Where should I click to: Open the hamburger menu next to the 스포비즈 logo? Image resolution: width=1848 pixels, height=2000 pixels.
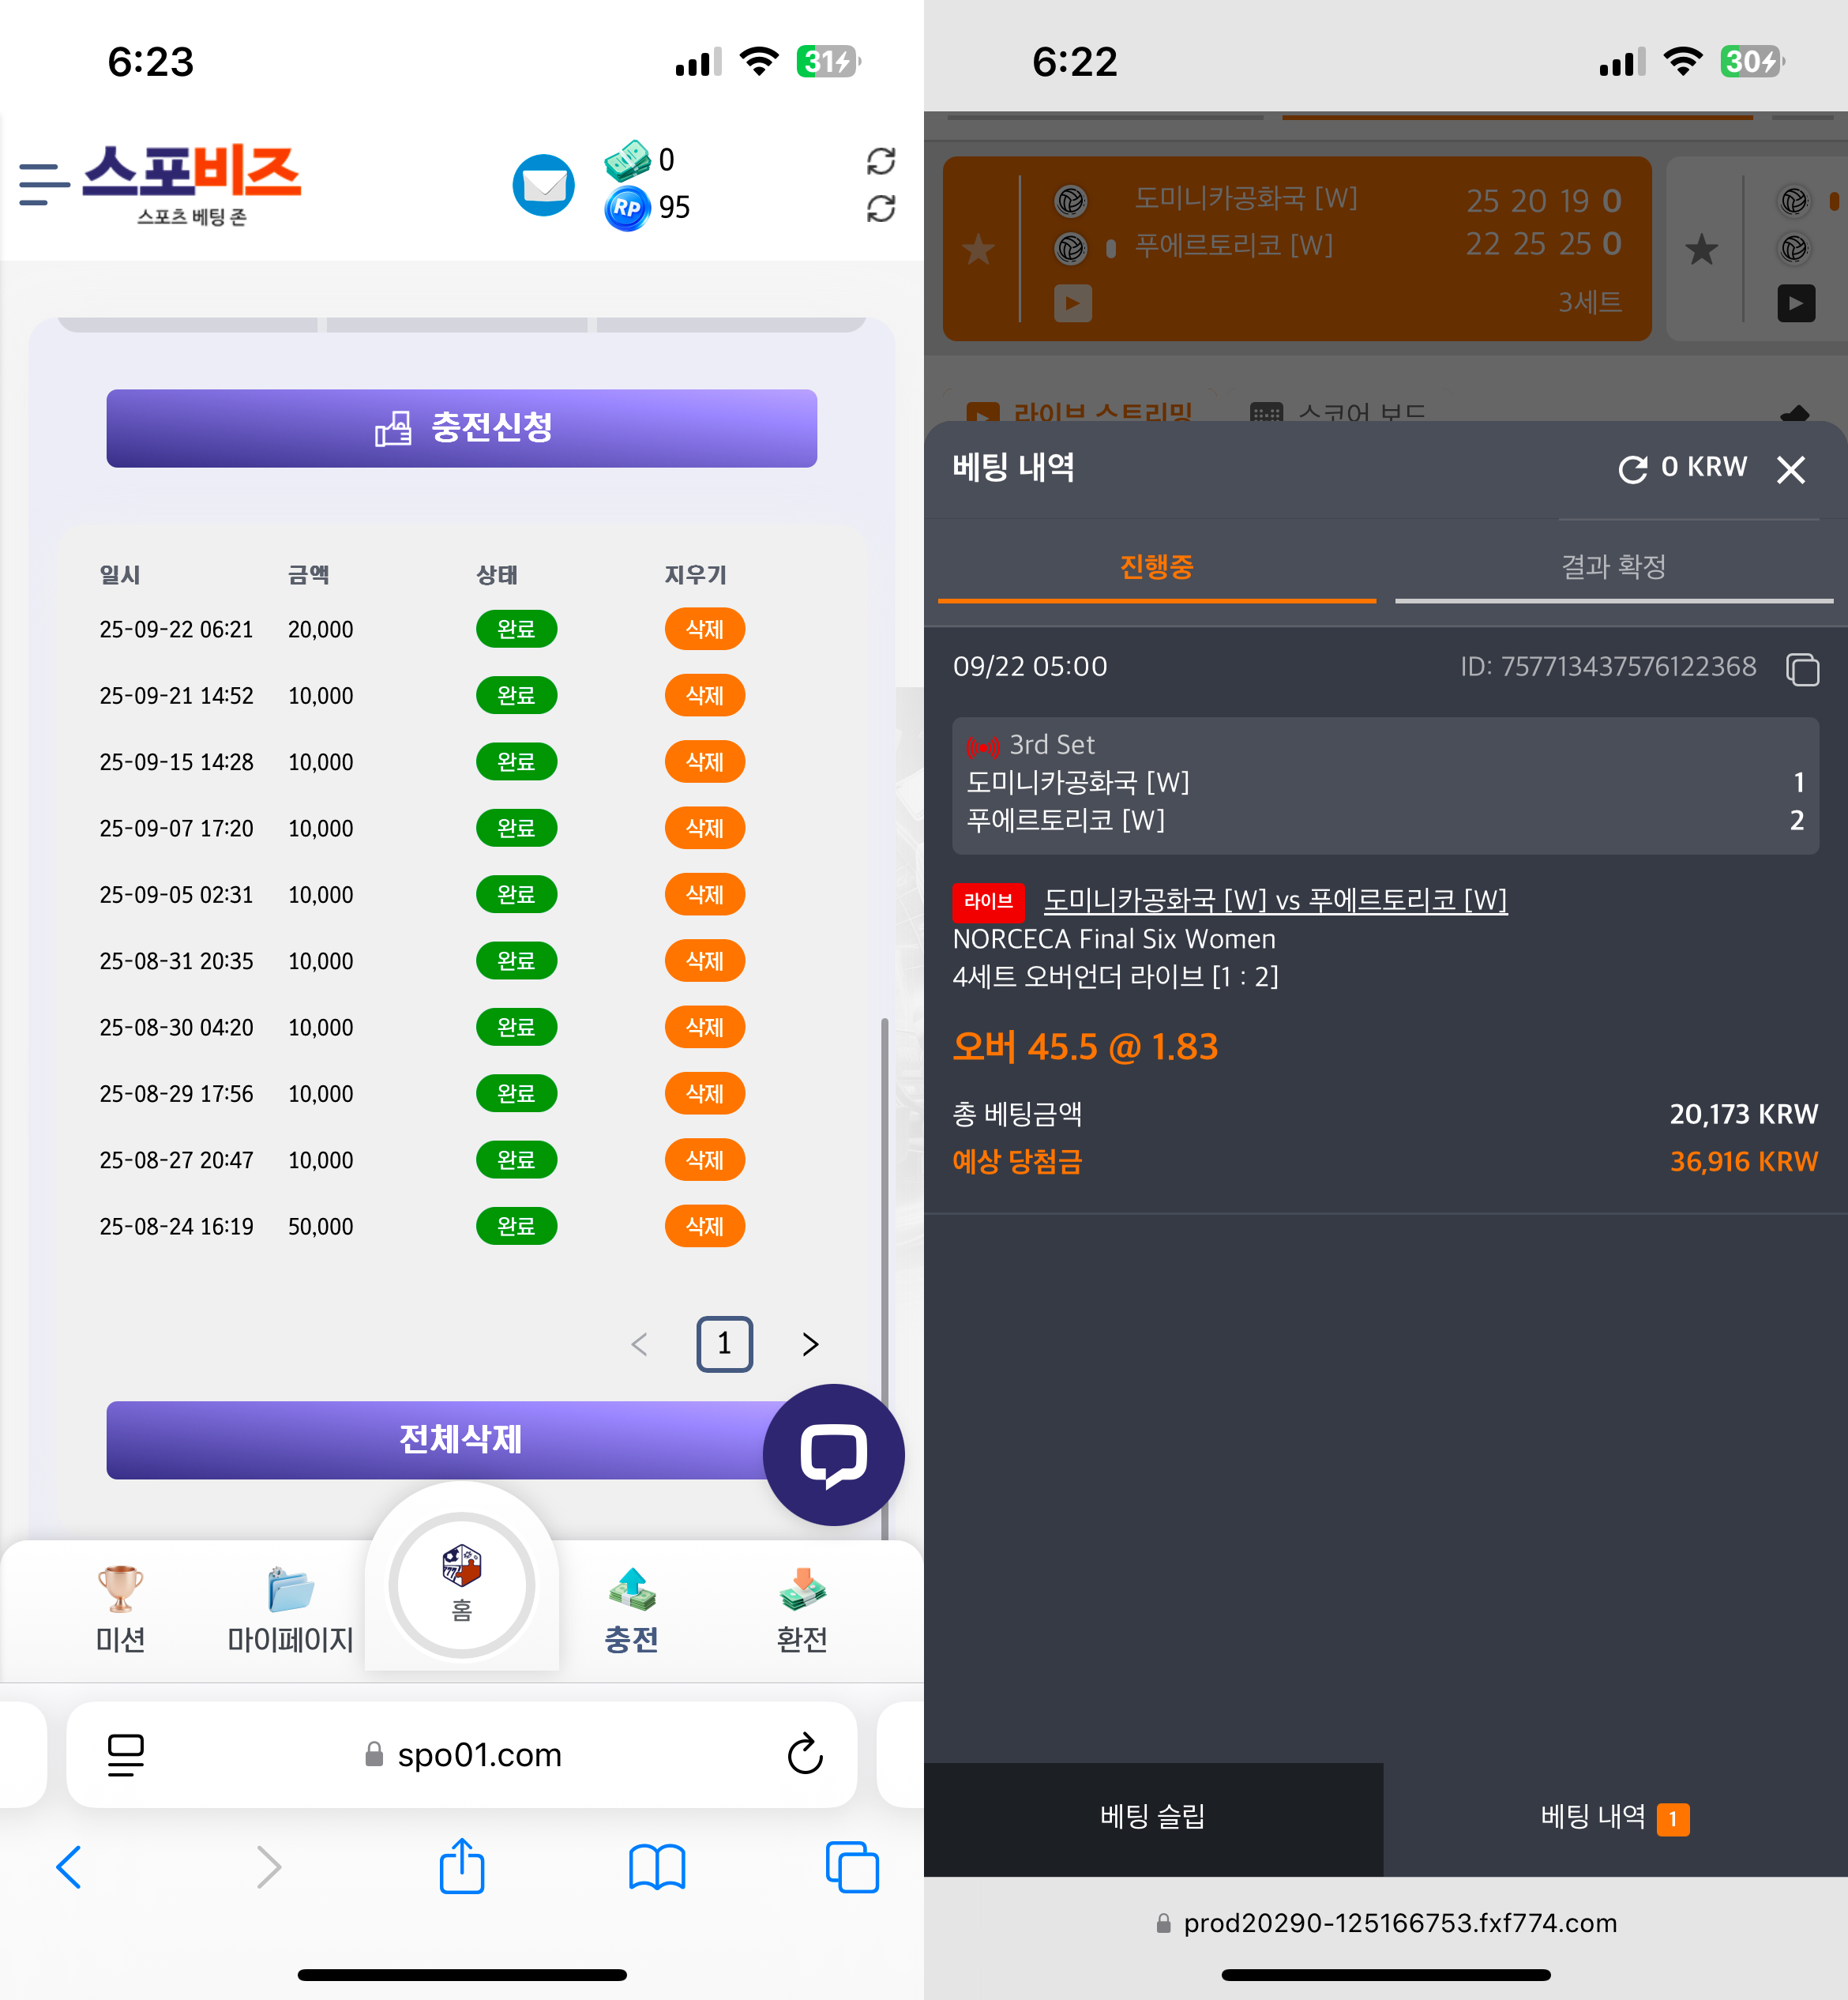[44, 185]
